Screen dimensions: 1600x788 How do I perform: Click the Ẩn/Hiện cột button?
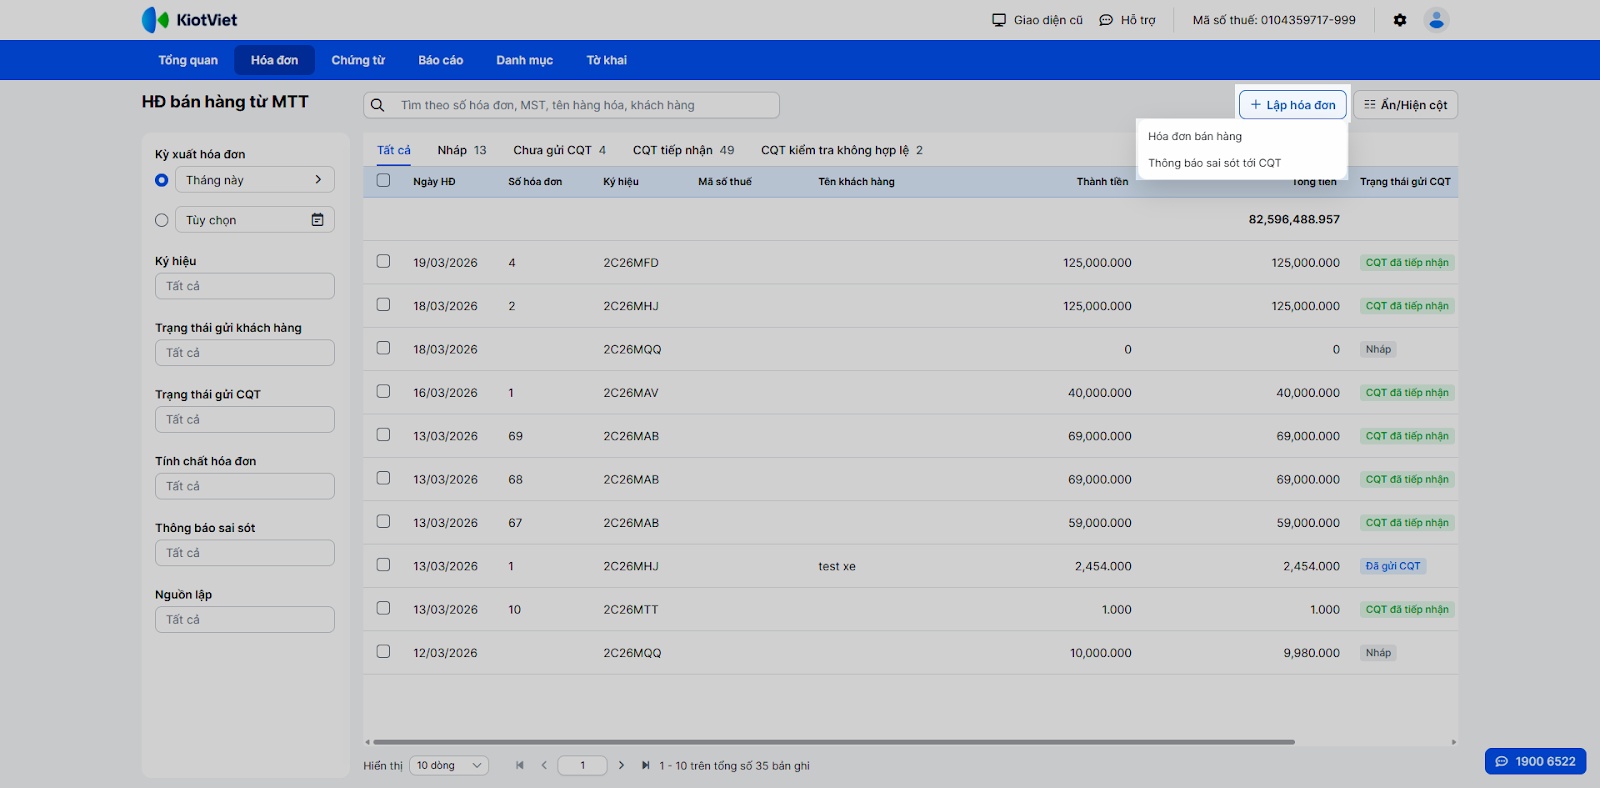(x=1405, y=105)
